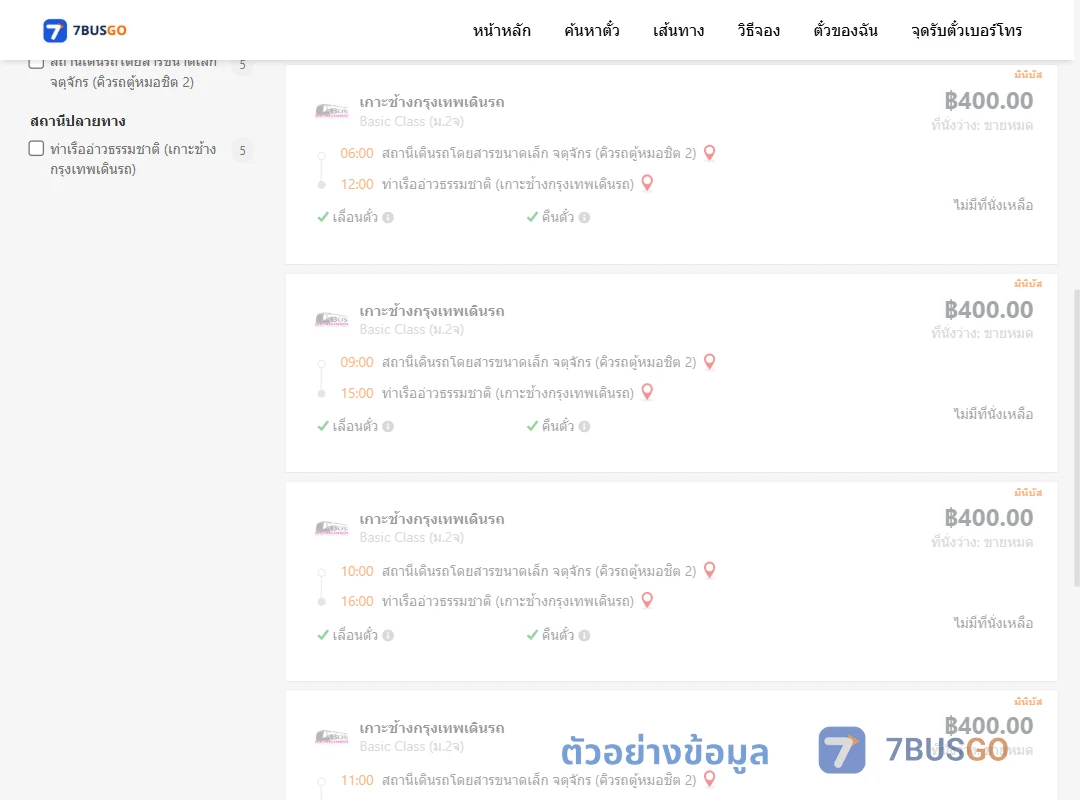Click the operator bus logo in 09:00 trip card
The image size is (1080, 800).
click(331, 320)
